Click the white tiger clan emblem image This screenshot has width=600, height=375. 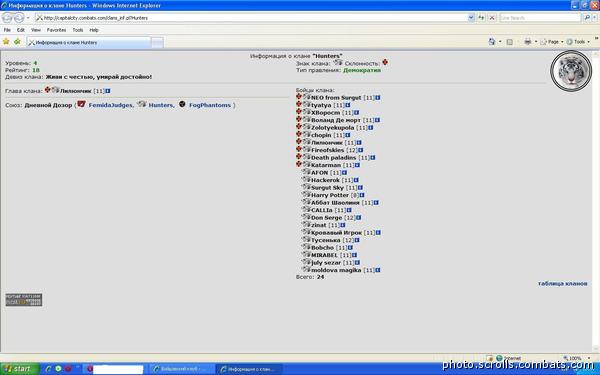point(571,70)
